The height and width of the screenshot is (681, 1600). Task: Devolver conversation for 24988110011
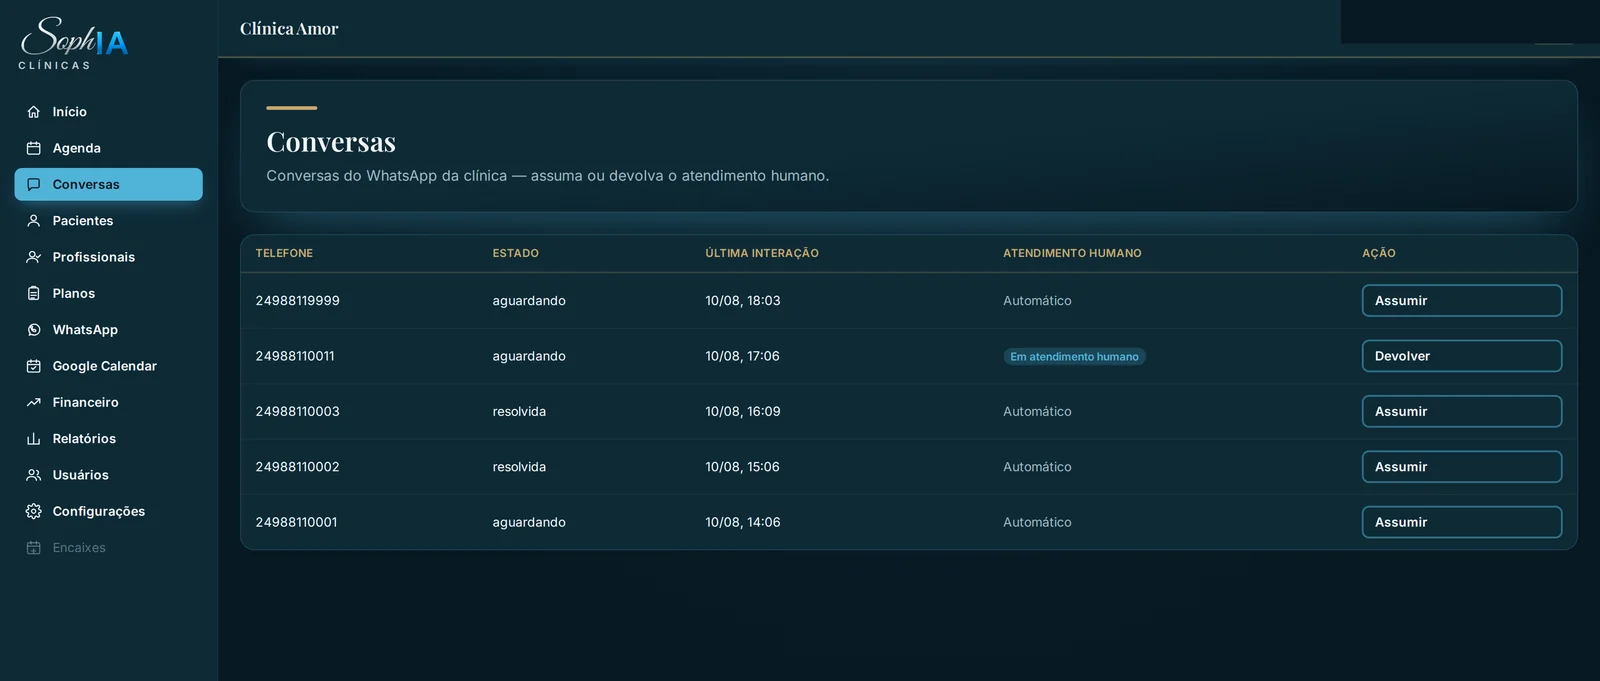coord(1461,356)
